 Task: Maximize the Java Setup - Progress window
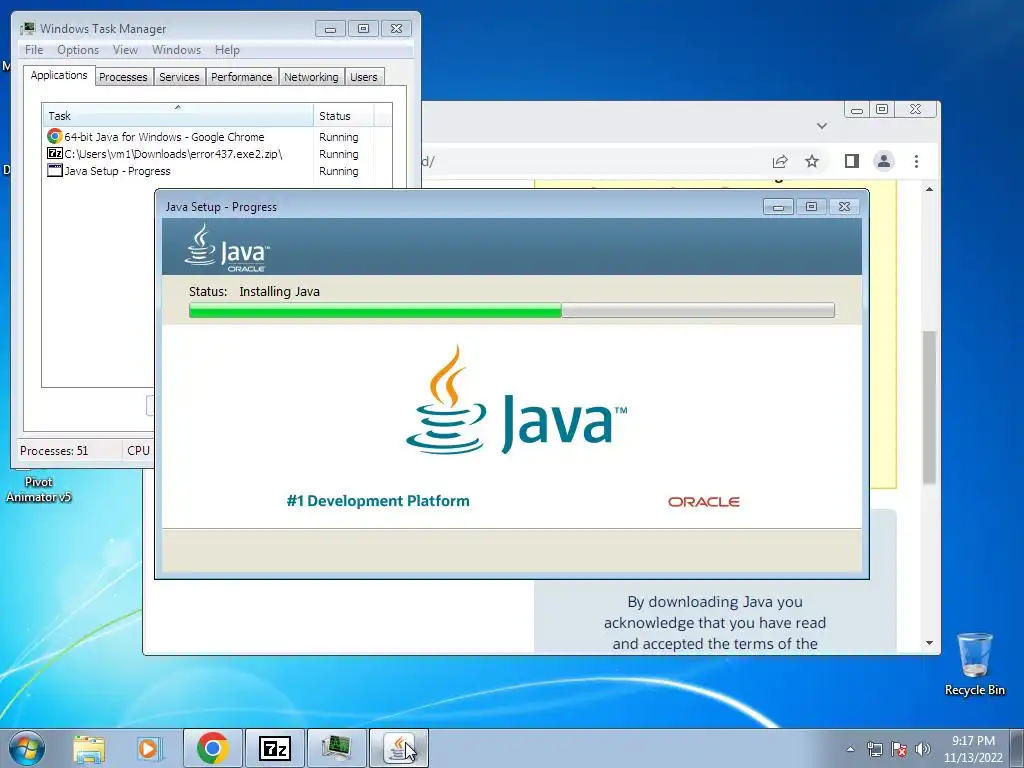tap(811, 207)
